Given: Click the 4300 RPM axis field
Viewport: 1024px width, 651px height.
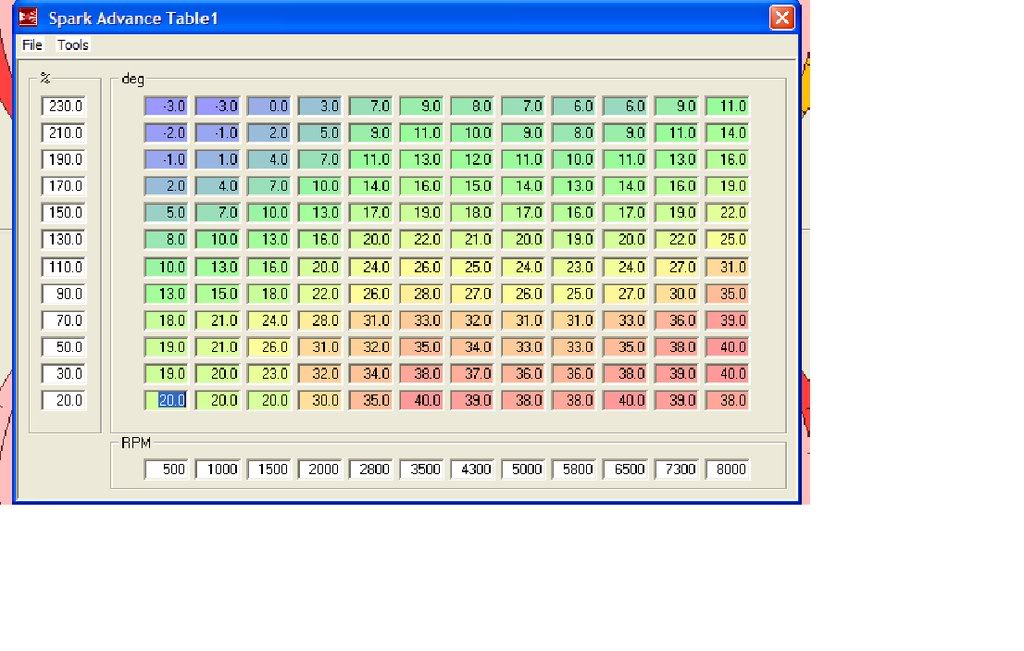Looking at the screenshot, I should tap(473, 468).
